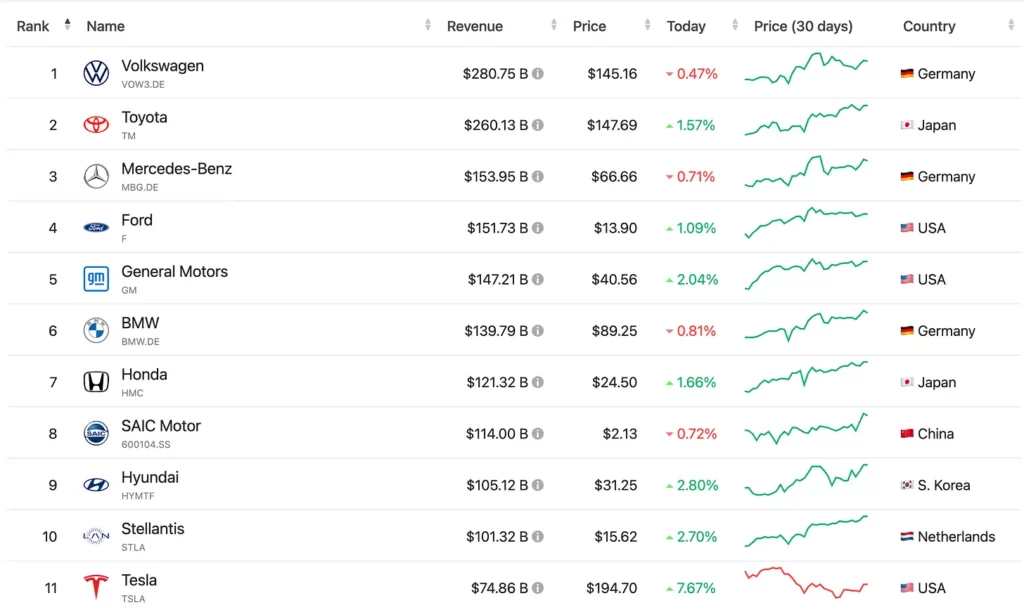Click the Name column header

[105, 26]
